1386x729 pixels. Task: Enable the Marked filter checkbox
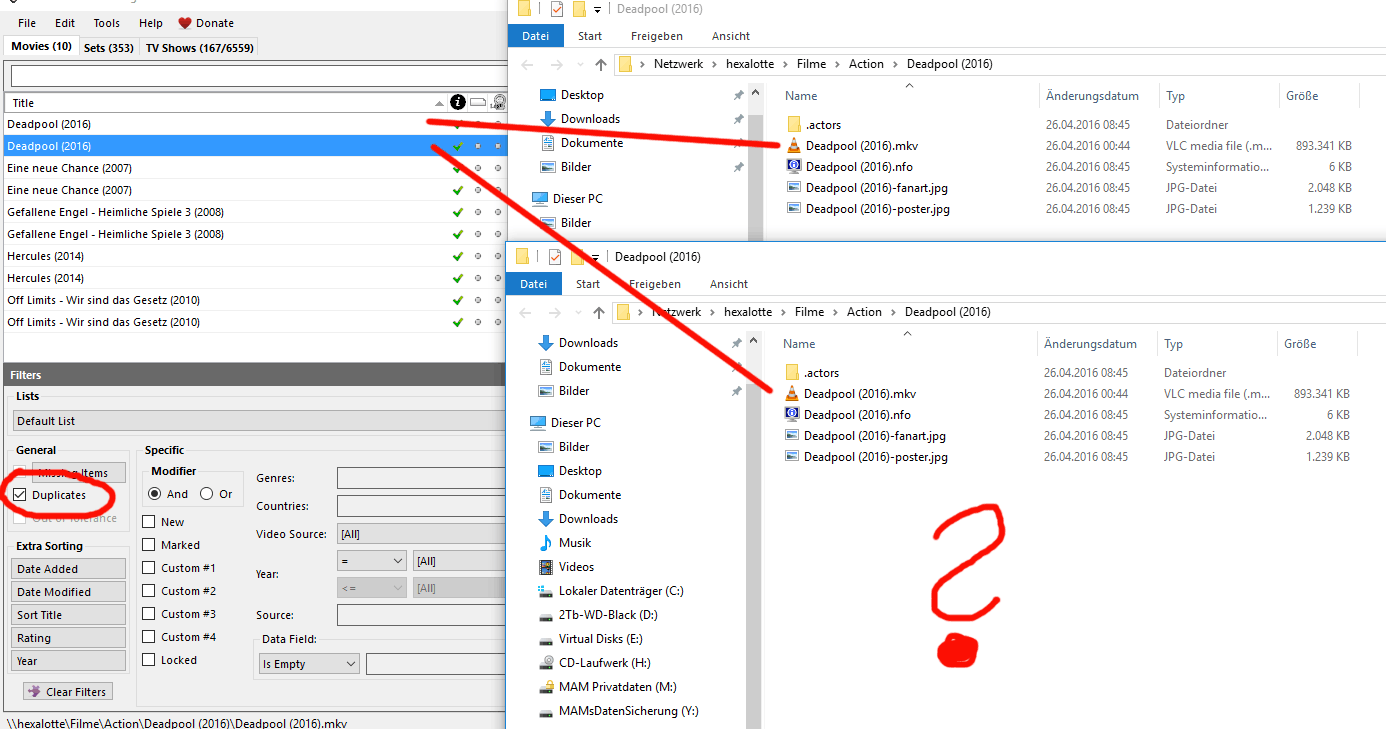click(x=148, y=545)
